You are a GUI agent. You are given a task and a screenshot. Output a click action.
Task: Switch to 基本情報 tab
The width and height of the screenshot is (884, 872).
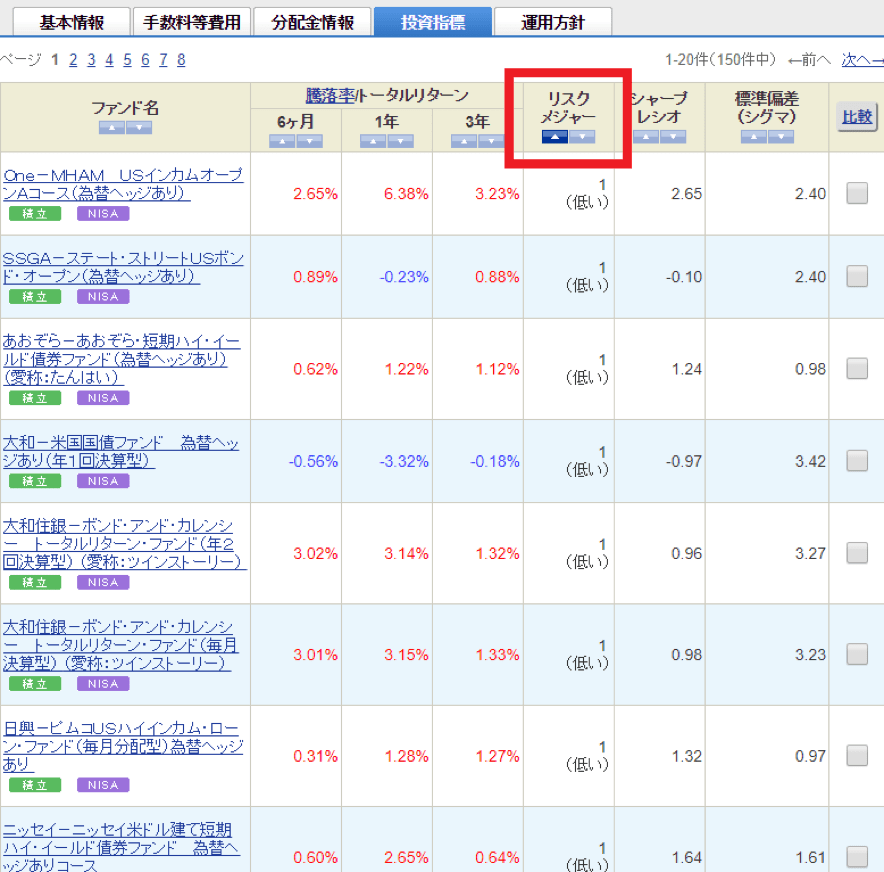point(70,22)
